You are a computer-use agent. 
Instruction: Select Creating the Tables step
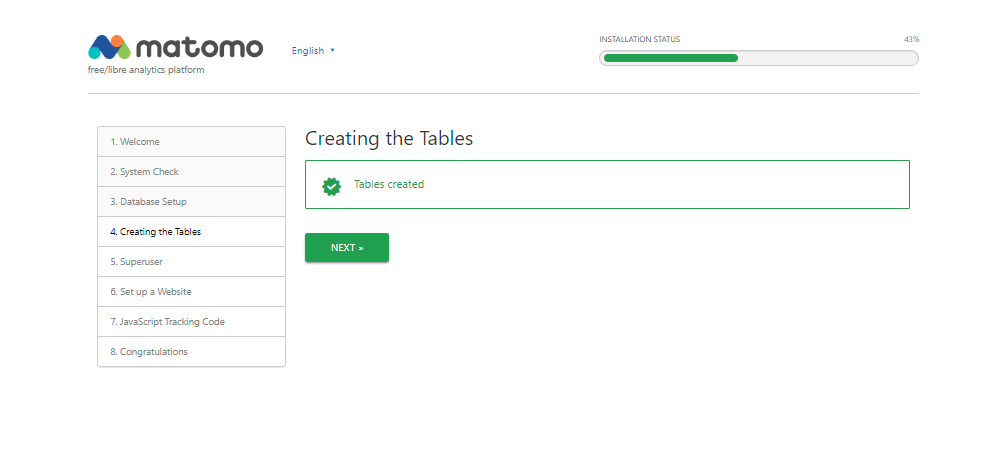155,232
